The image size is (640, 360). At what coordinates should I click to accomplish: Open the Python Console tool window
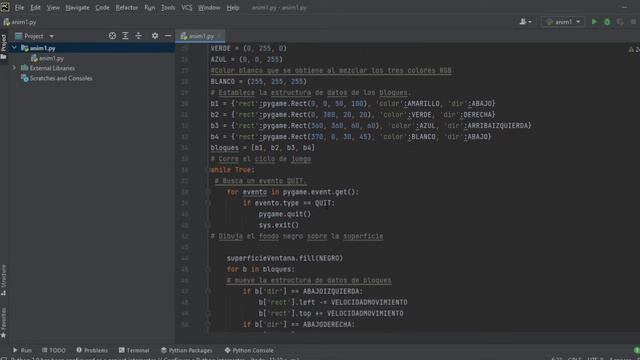coord(249,350)
